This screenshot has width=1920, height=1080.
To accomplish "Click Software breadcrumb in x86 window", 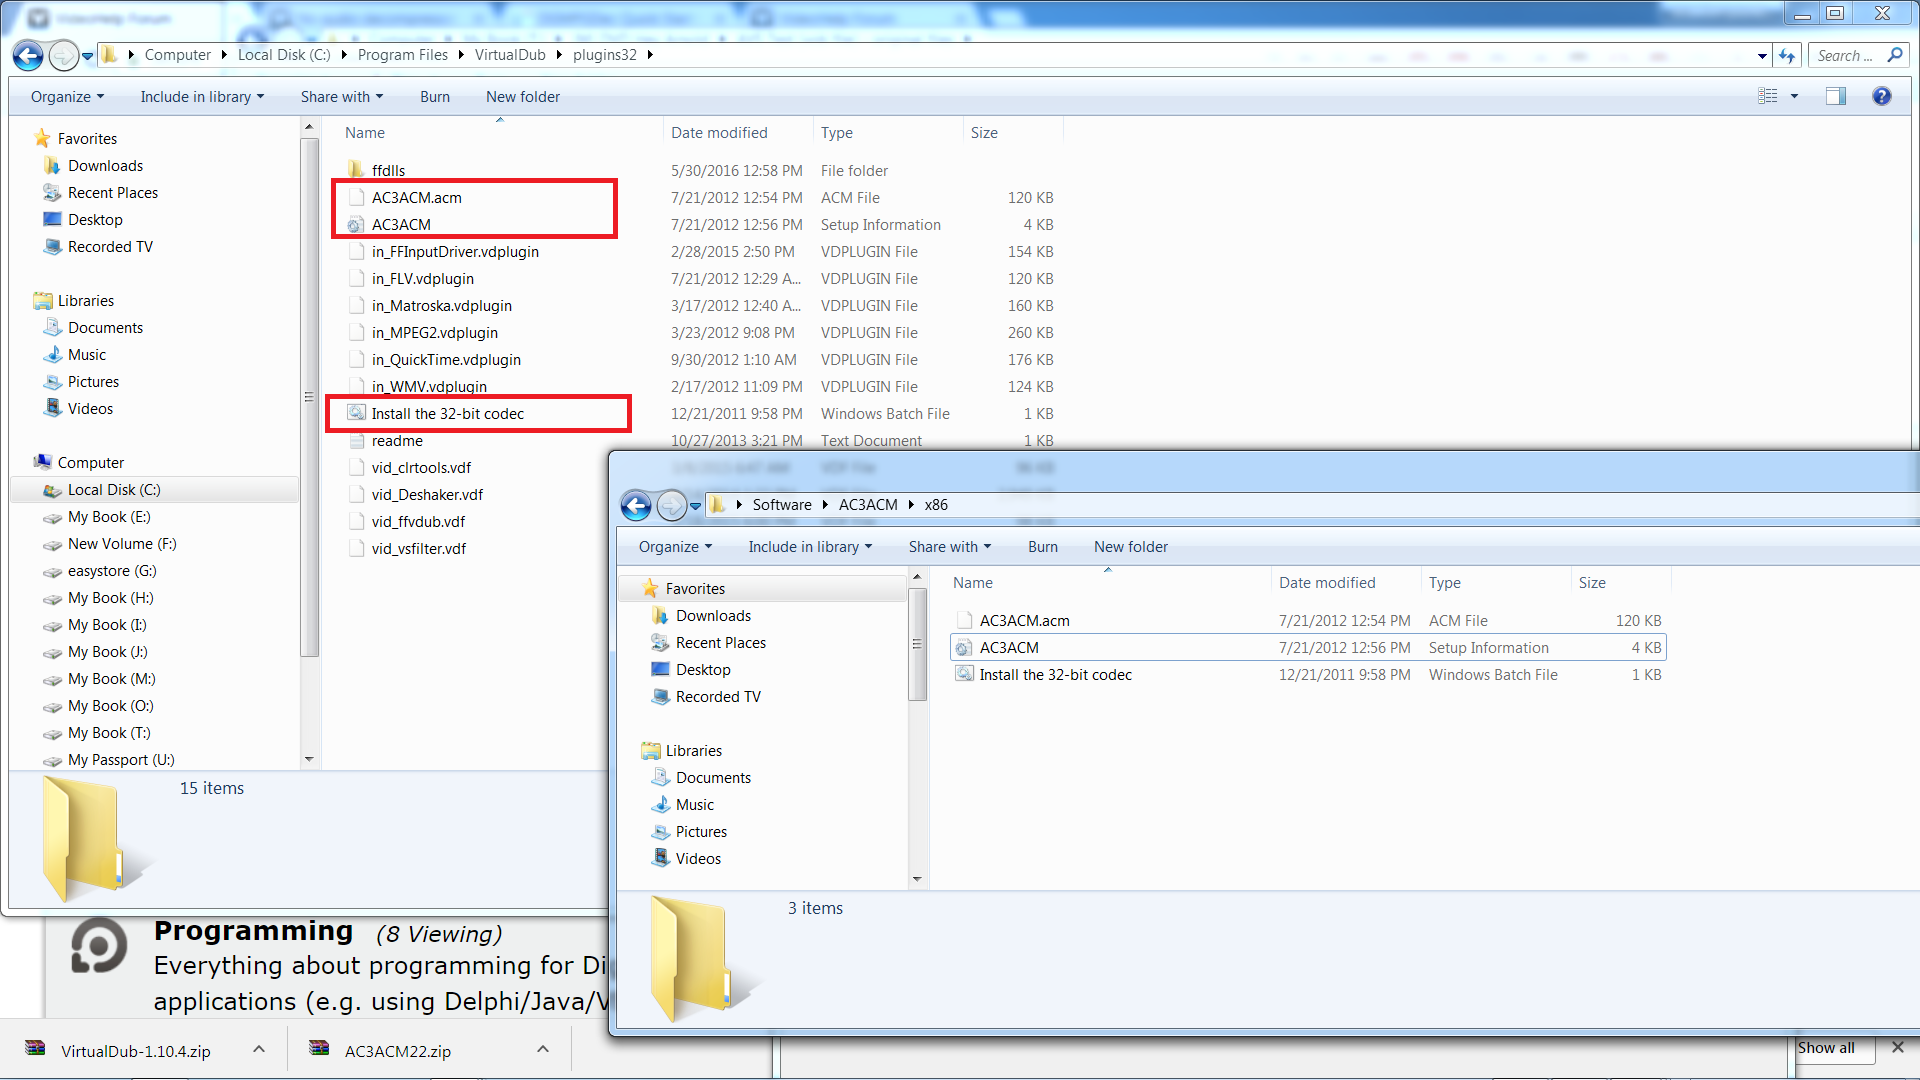I will tap(782, 505).
